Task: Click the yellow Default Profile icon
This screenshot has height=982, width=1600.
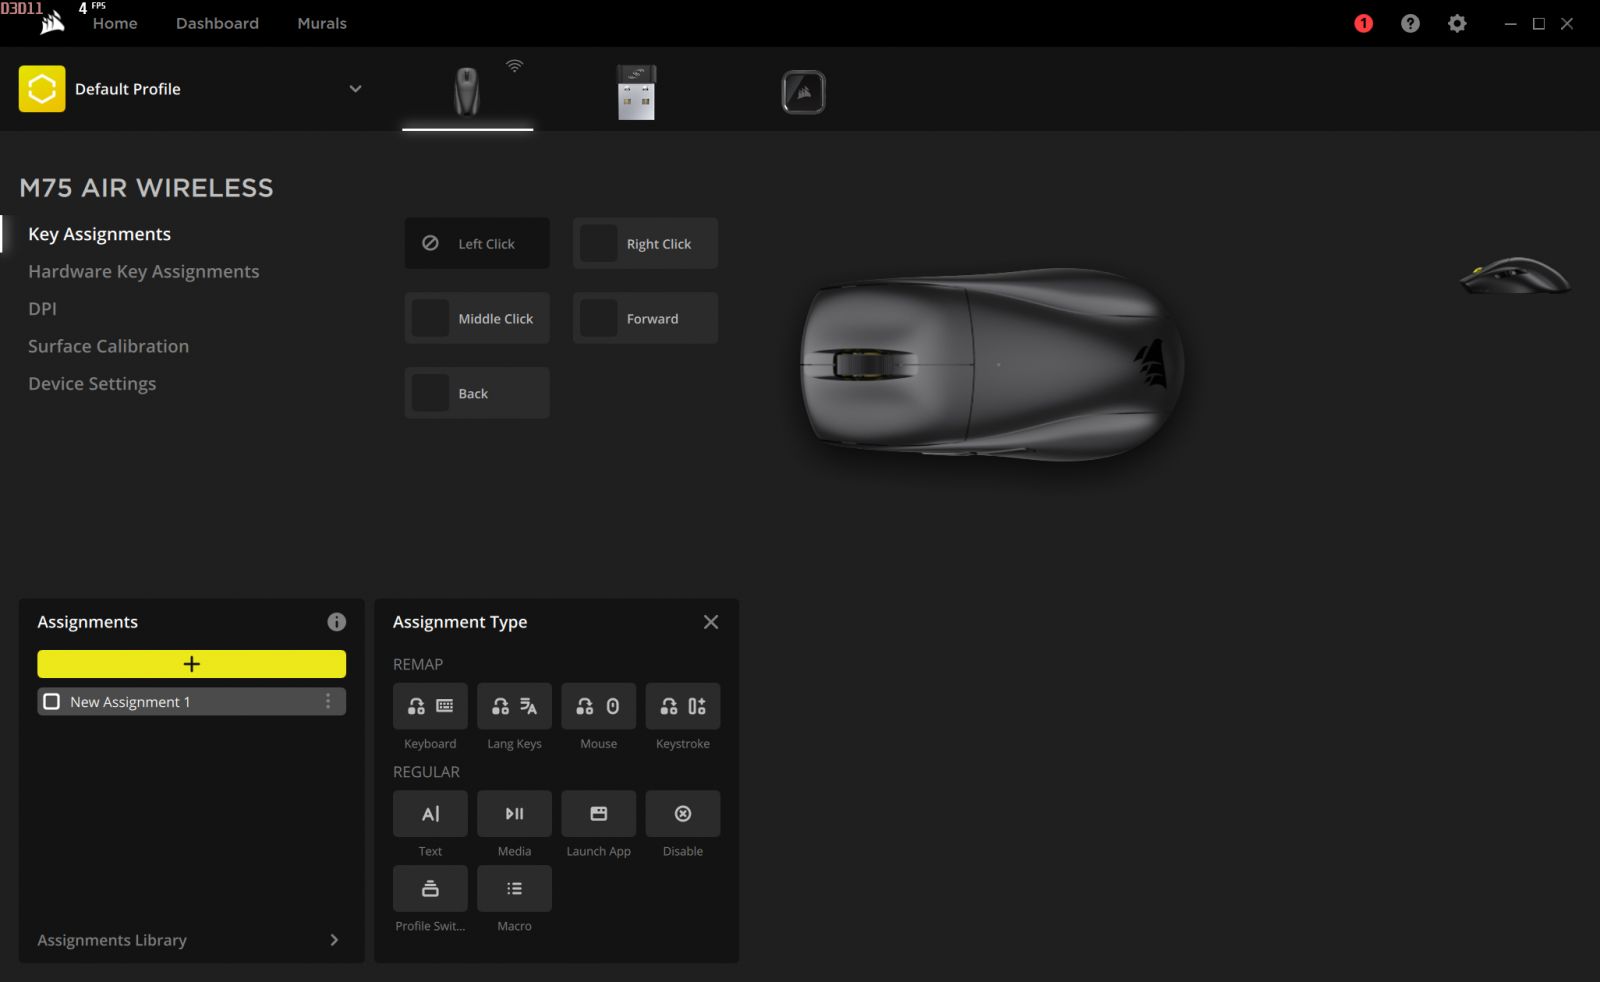Action: tap(42, 89)
